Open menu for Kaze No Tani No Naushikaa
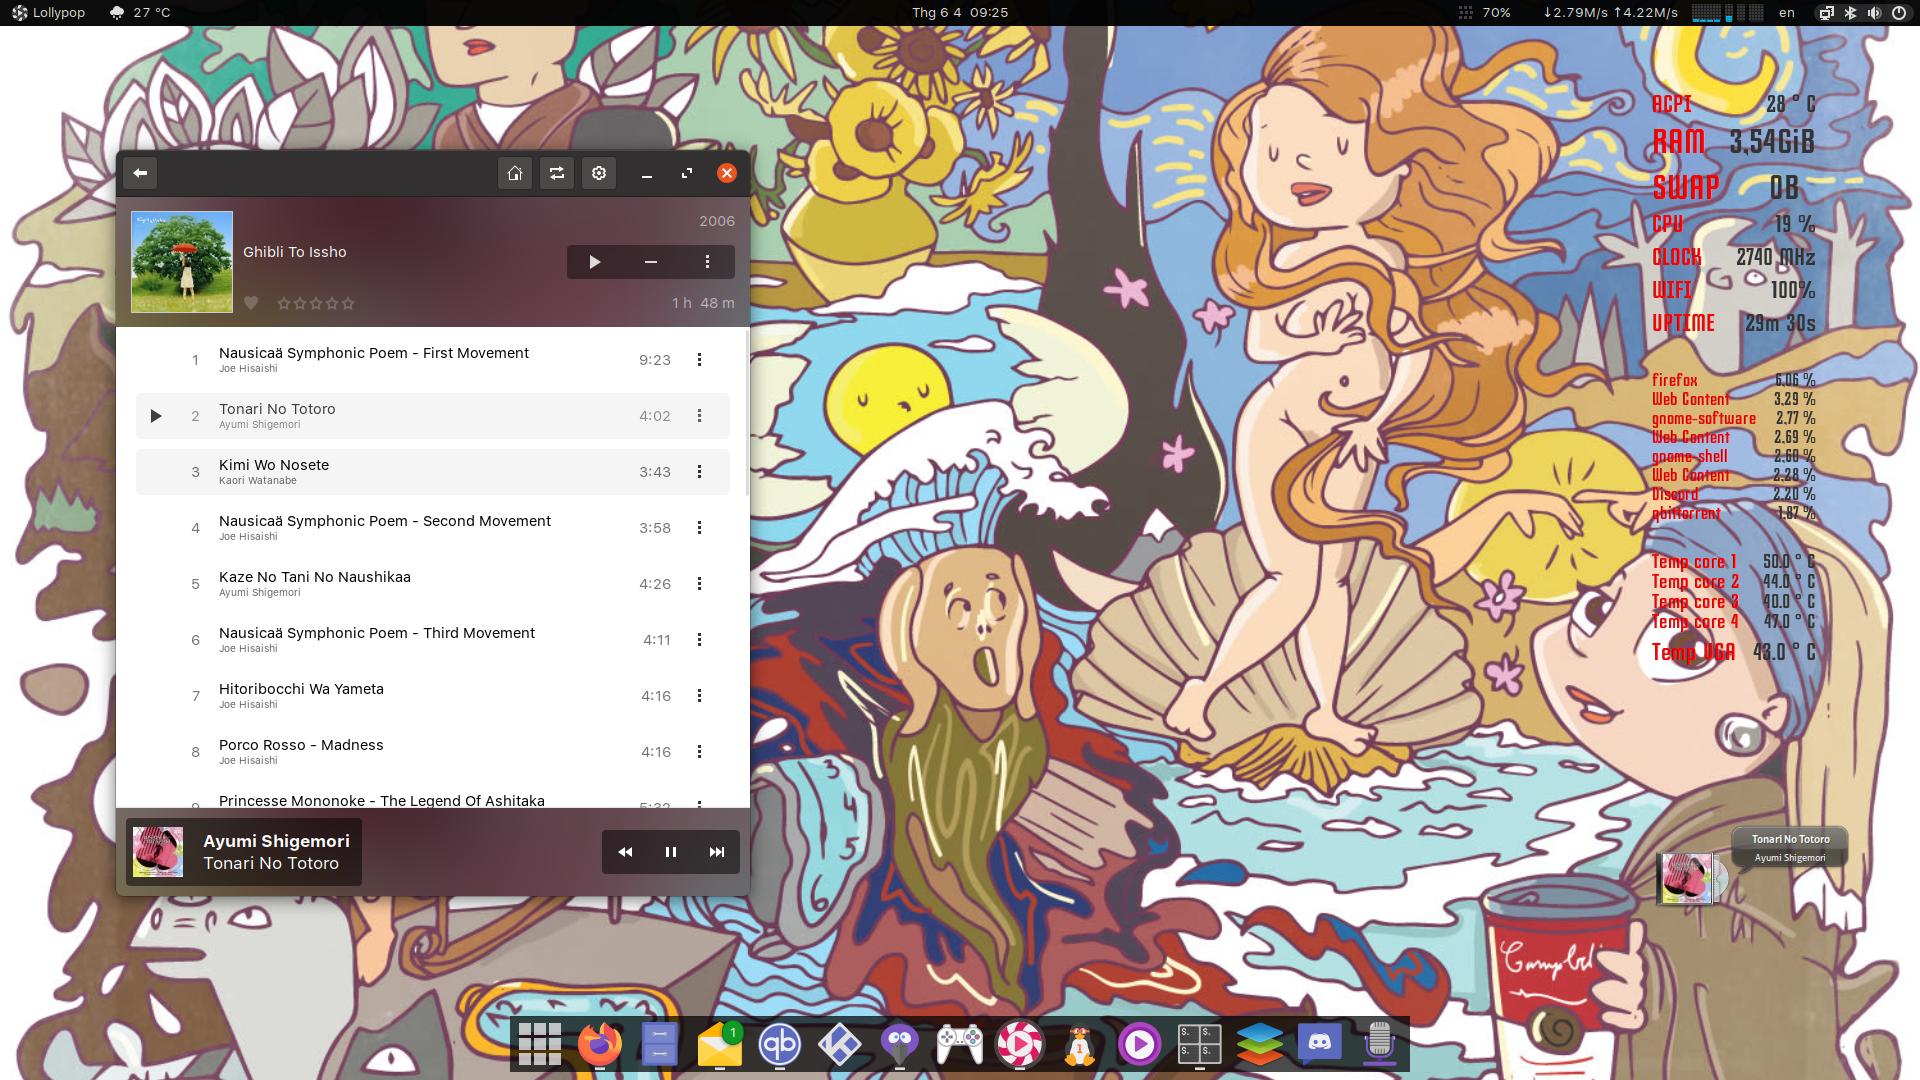 (700, 584)
